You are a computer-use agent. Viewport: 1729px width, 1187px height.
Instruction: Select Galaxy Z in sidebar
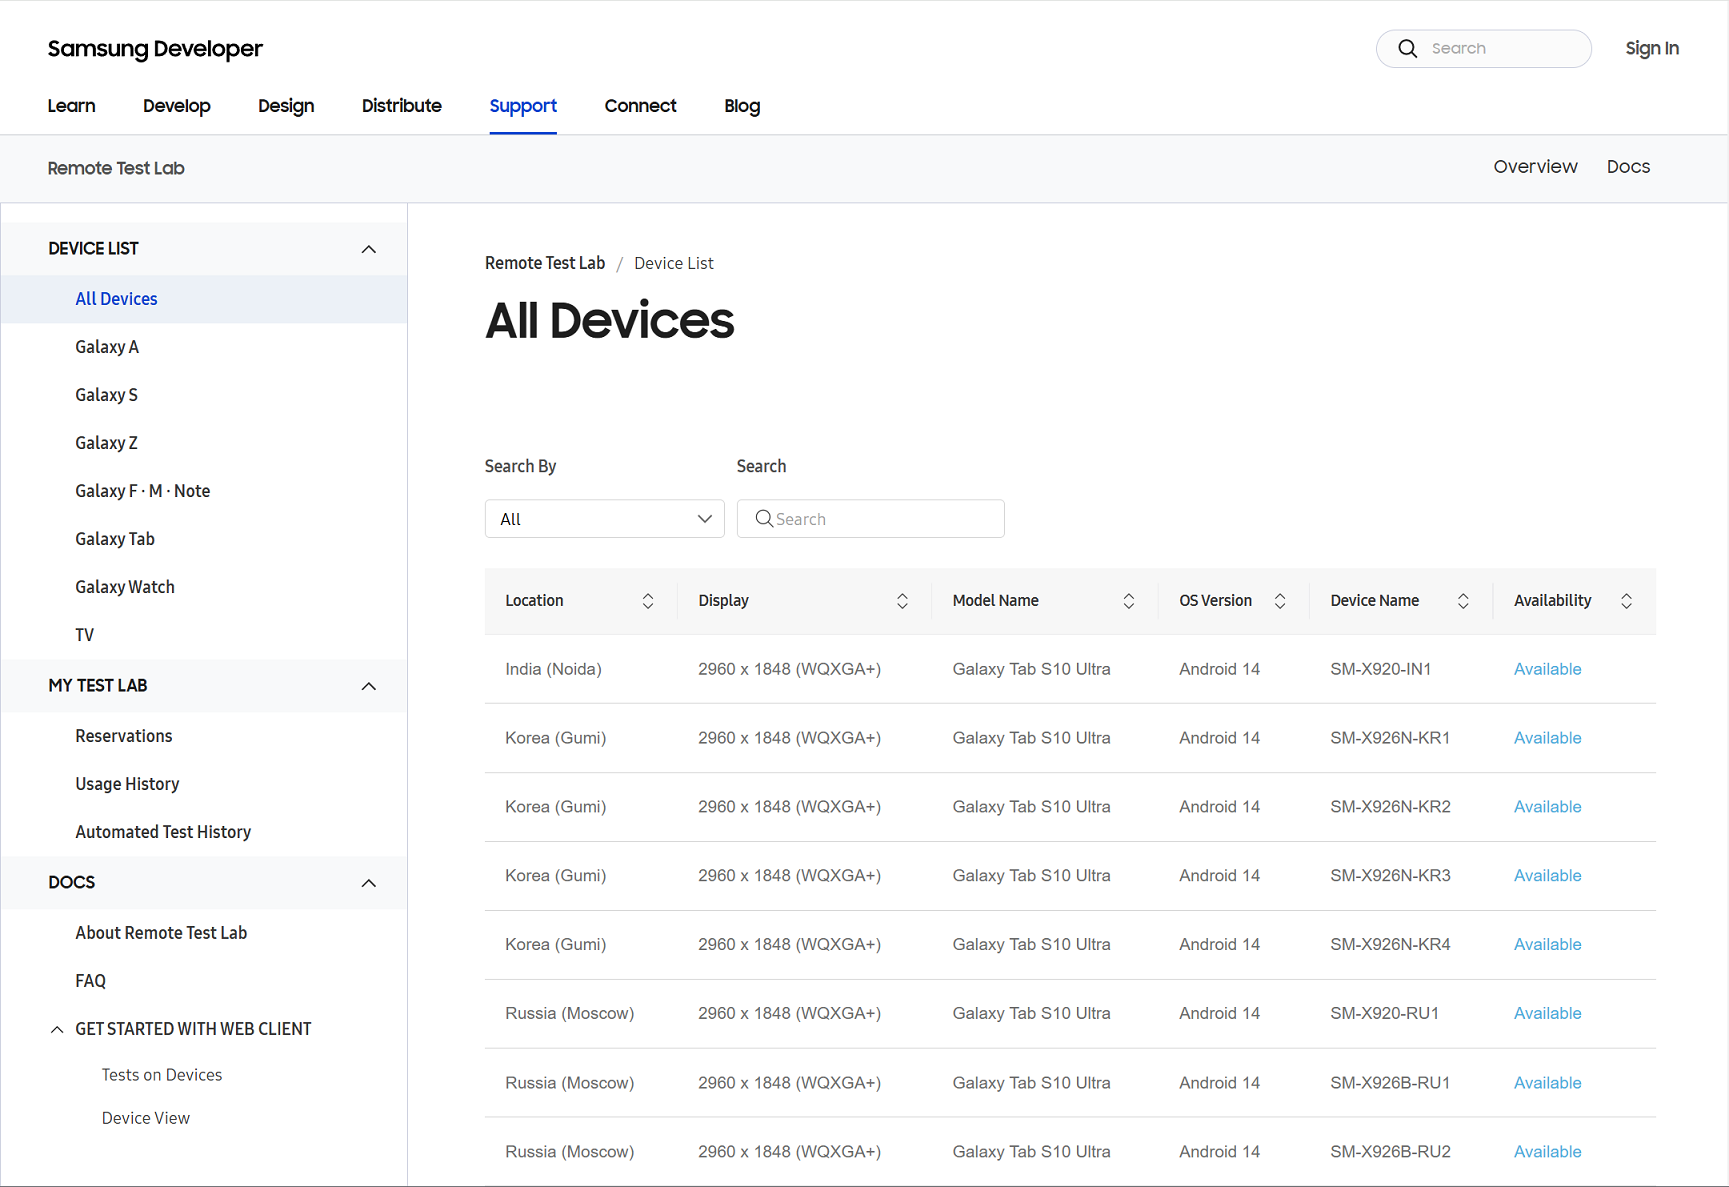click(x=106, y=443)
